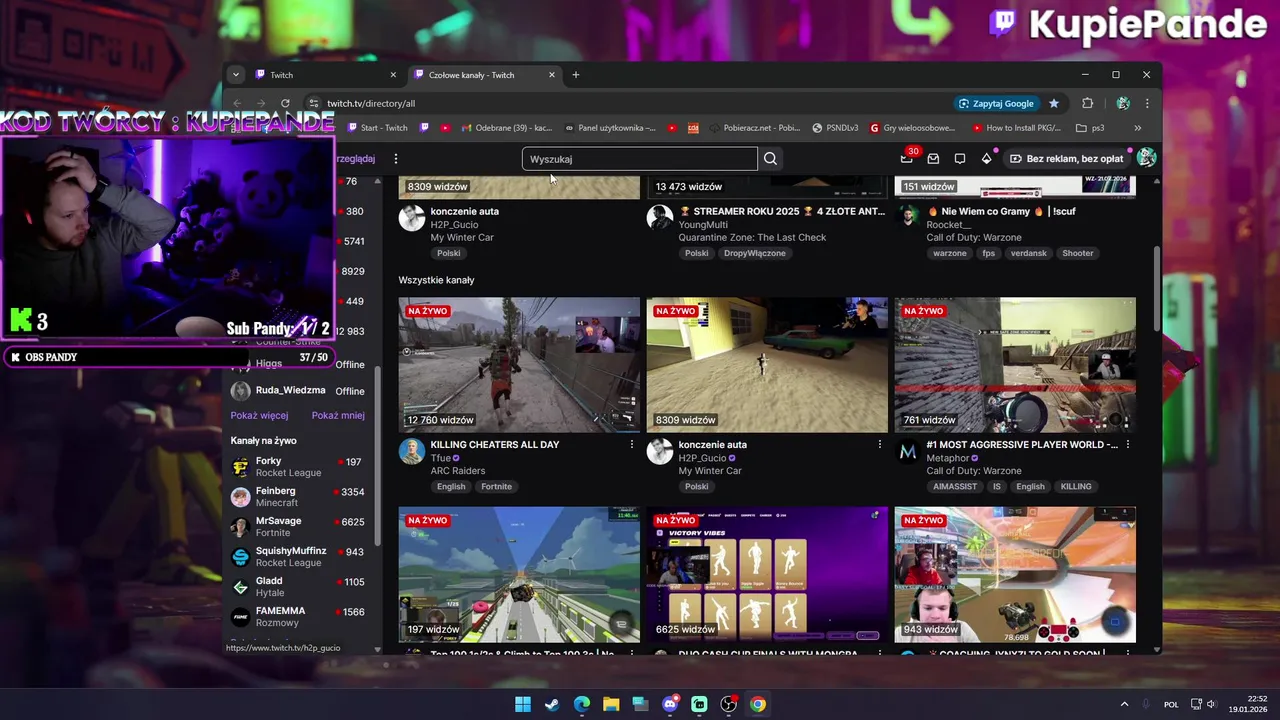Open options for the KILLING CHEATERS ALL DAY stream
Screen dimensions: 1280x720
coord(632,444)
